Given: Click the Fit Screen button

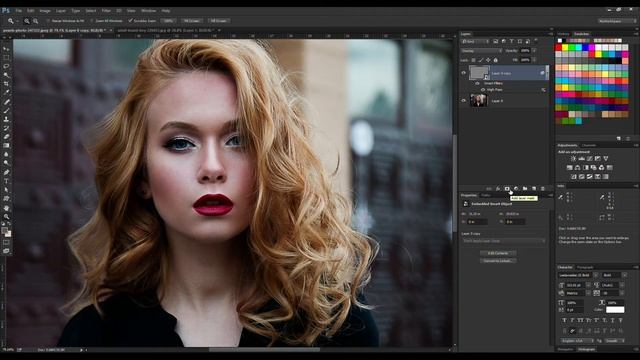Looking at the screenshot, I should [x=191, y=21].
